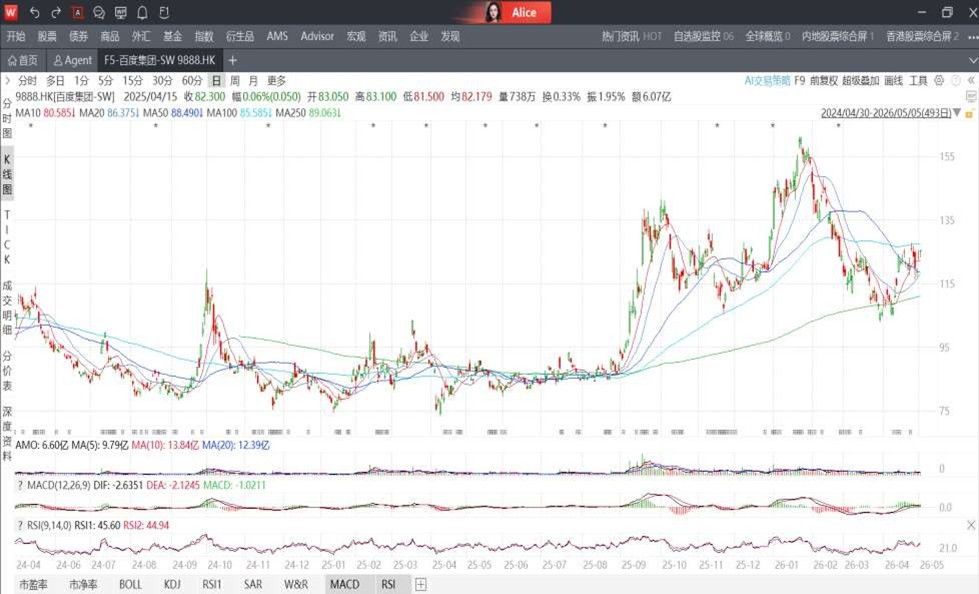Open the chat bubble message icon
The width and height of the screenshot is (979, 594).
99,12
